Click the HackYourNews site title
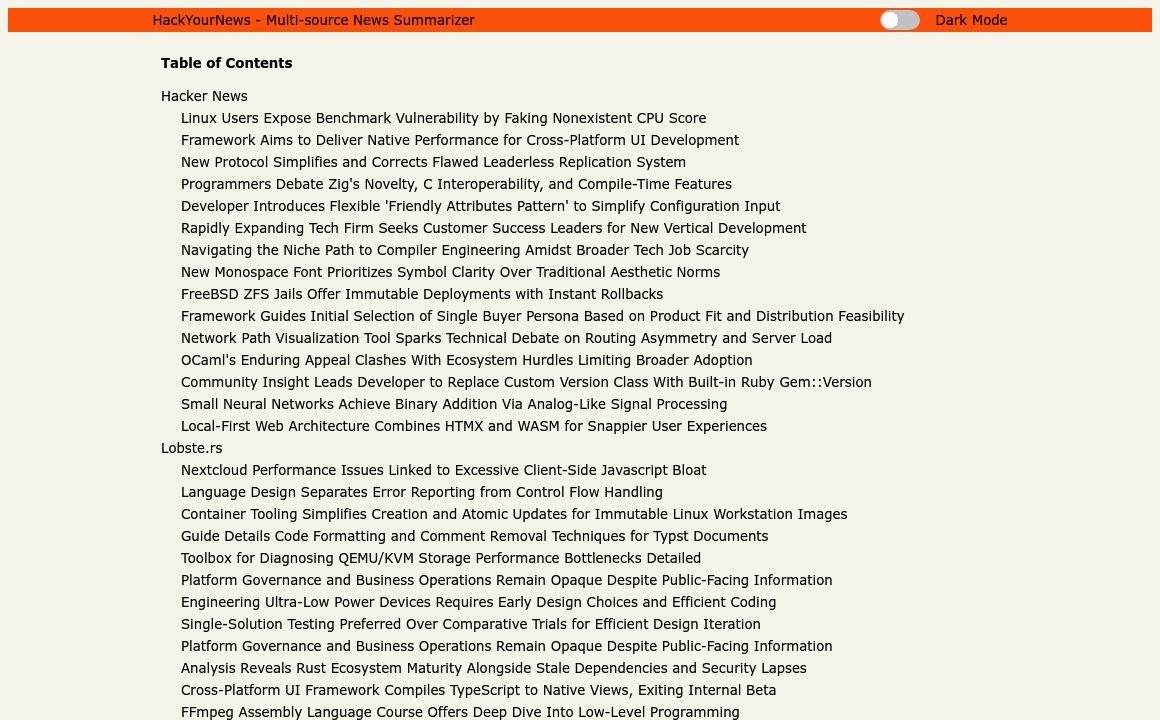The width and height of the screenshot is (1160, 720). click(x=313, y=20)
